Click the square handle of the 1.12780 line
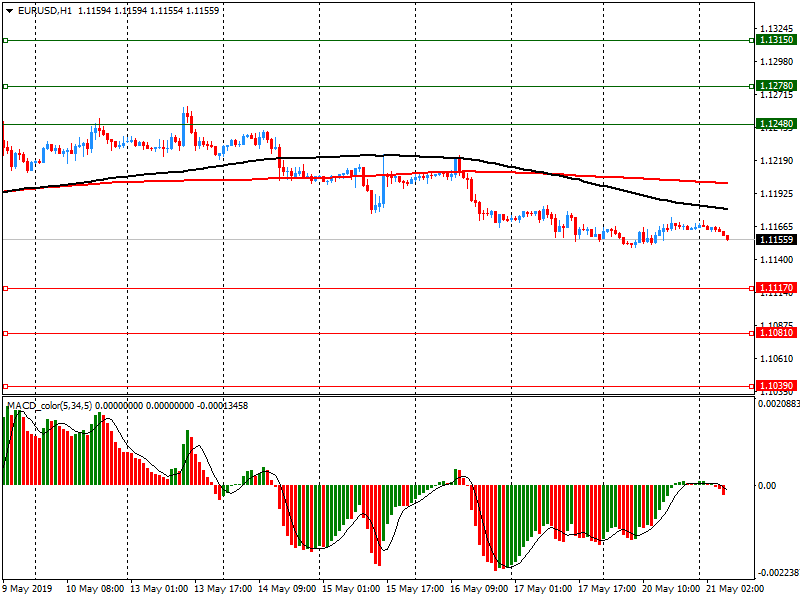800x600 pixels. click(x=5, y=86)
